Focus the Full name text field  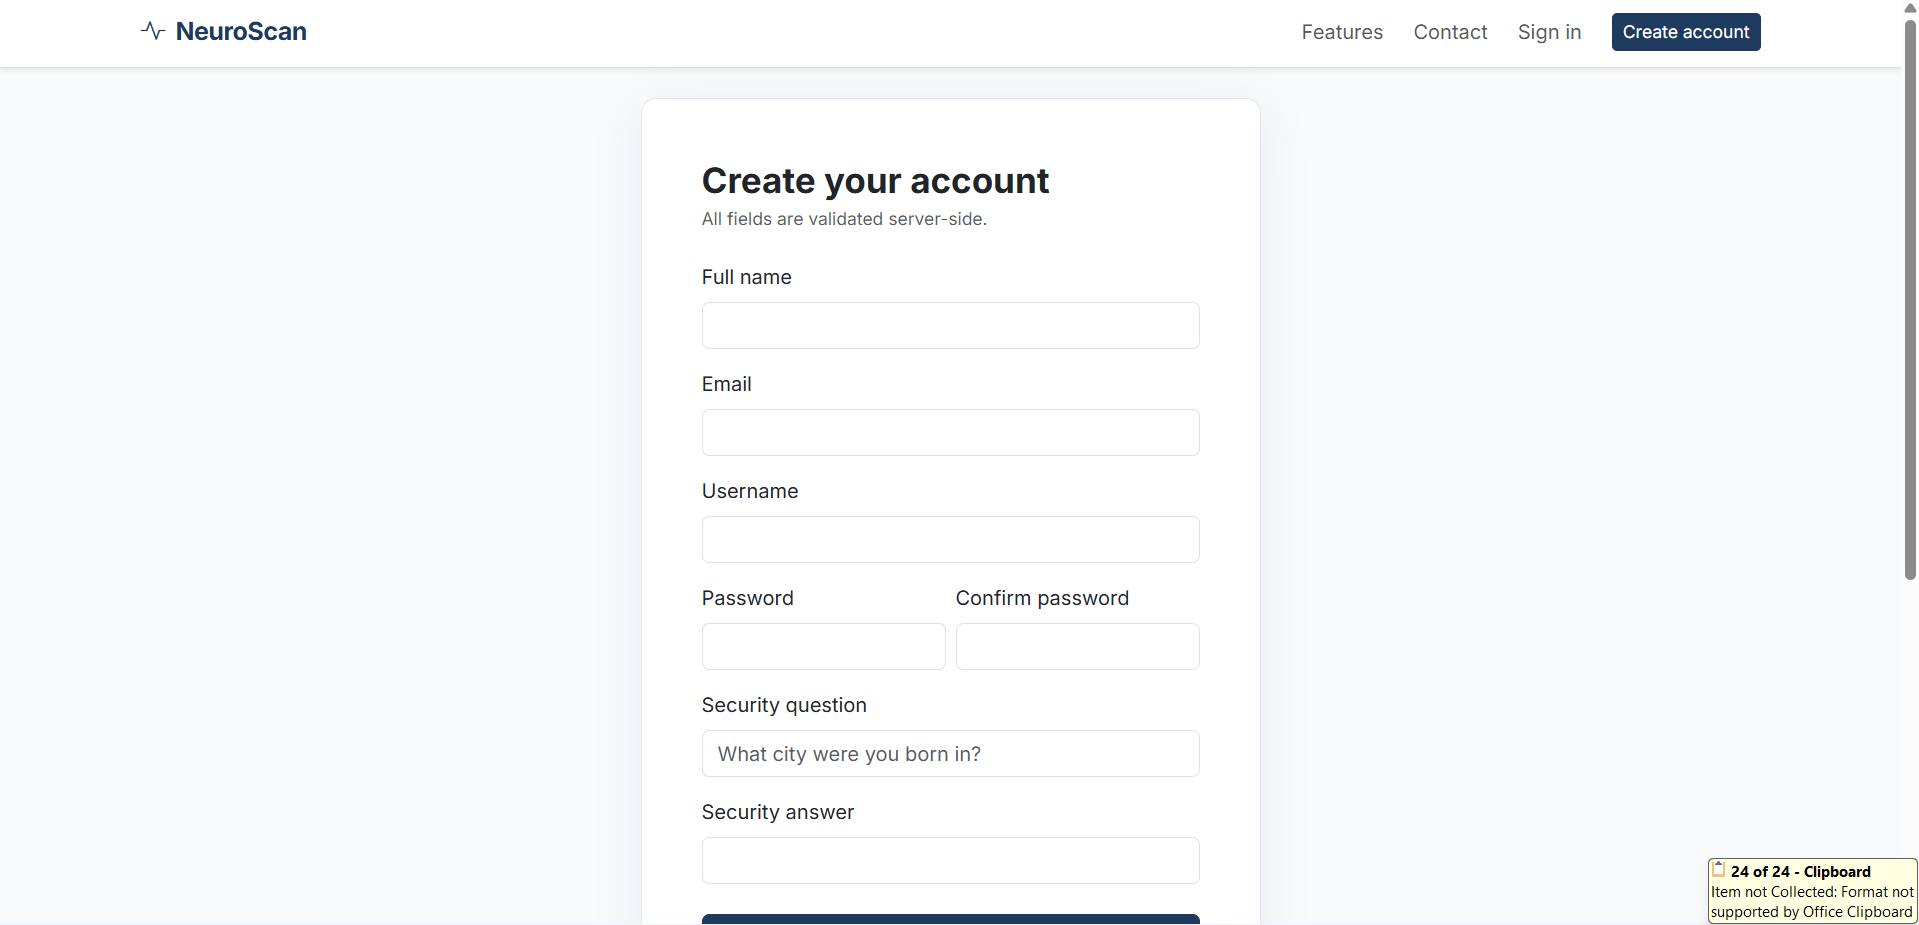(x=950, y=326)
